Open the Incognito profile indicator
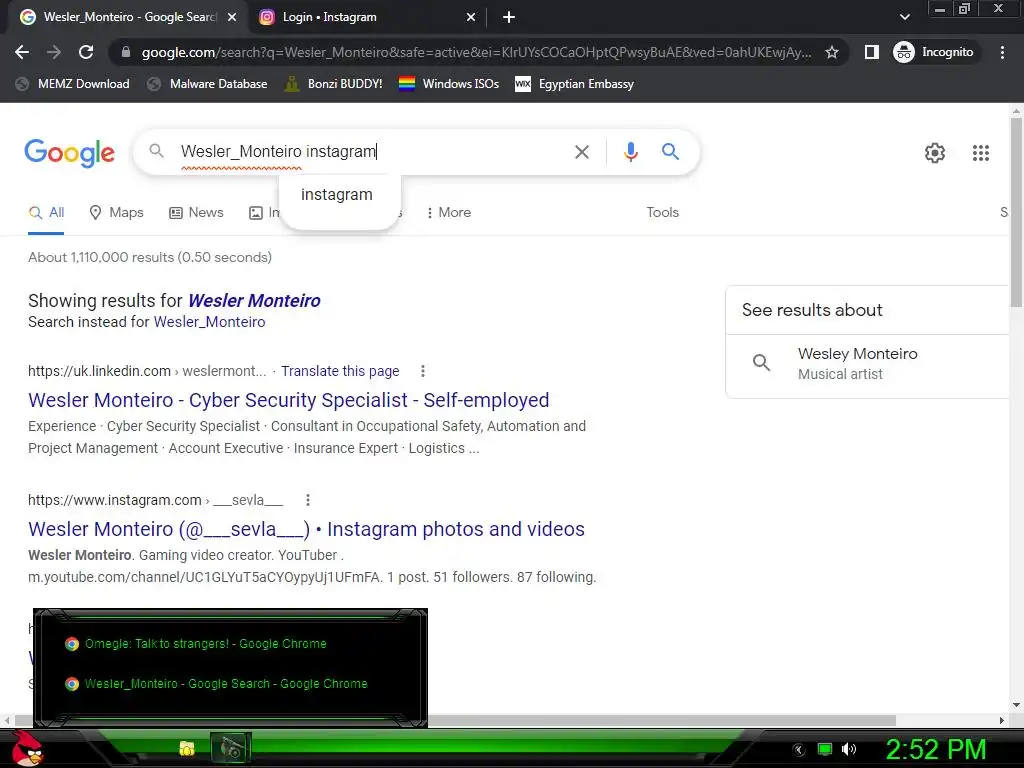Image resolution: width=1024 pixels, height=768 pixels. 934,52
